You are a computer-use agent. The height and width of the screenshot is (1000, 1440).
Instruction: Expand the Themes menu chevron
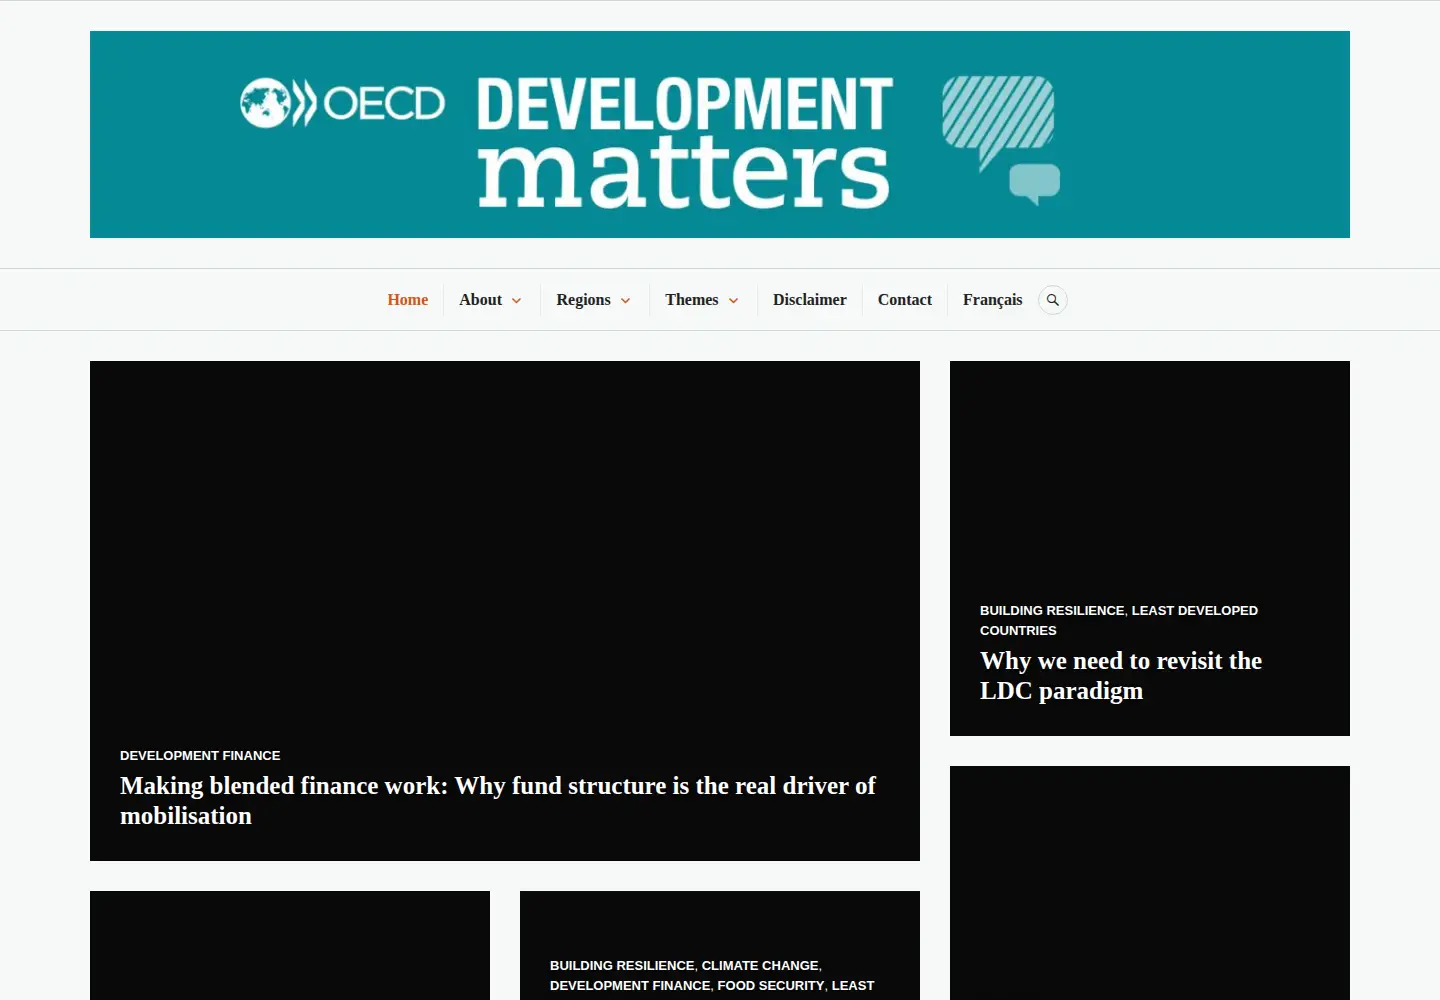[733, 300]
